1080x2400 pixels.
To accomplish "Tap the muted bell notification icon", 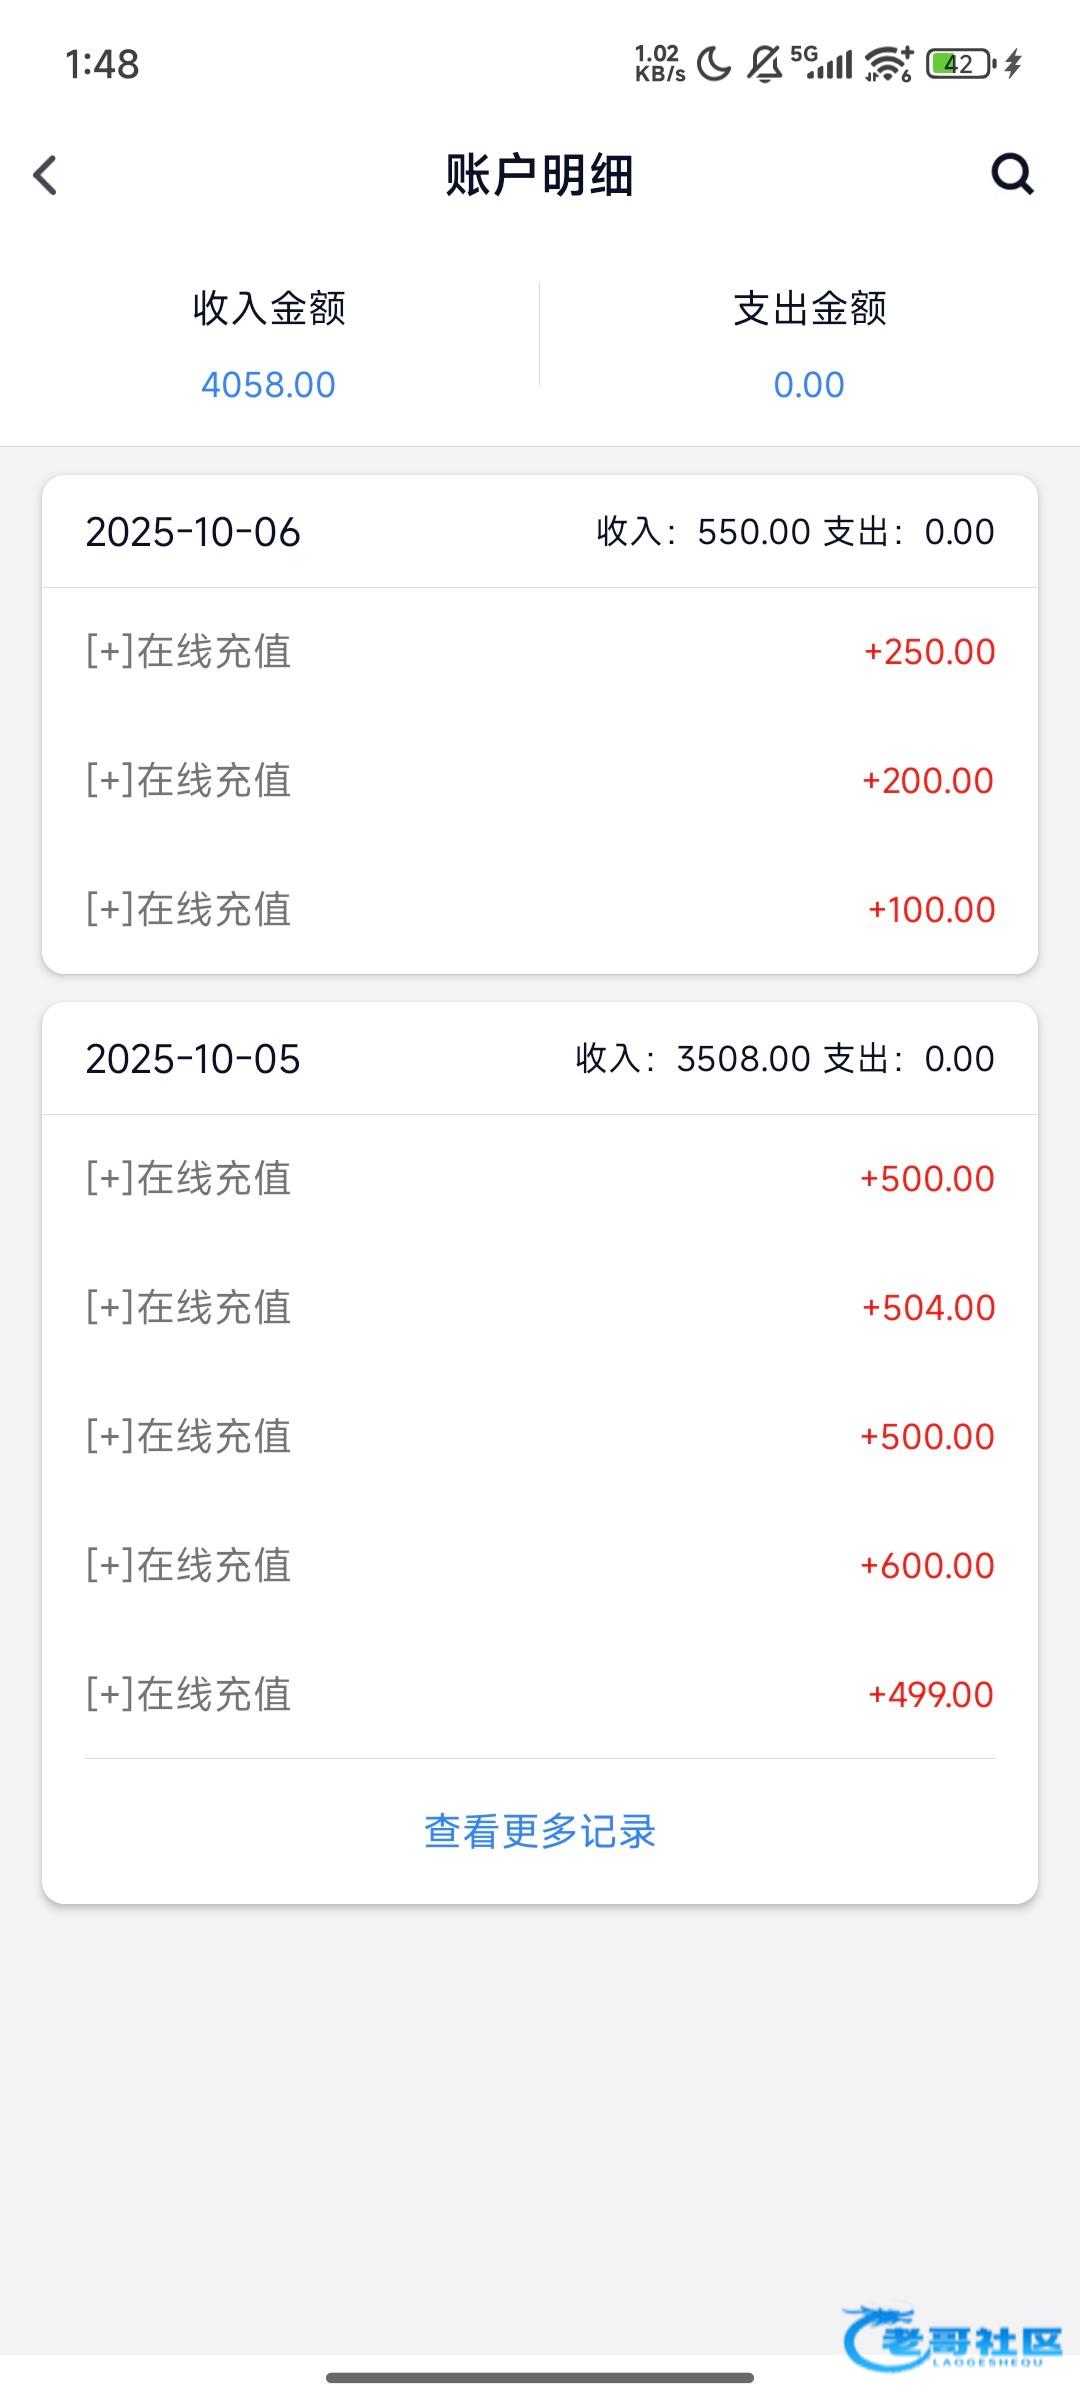I will tap(765, 65).
